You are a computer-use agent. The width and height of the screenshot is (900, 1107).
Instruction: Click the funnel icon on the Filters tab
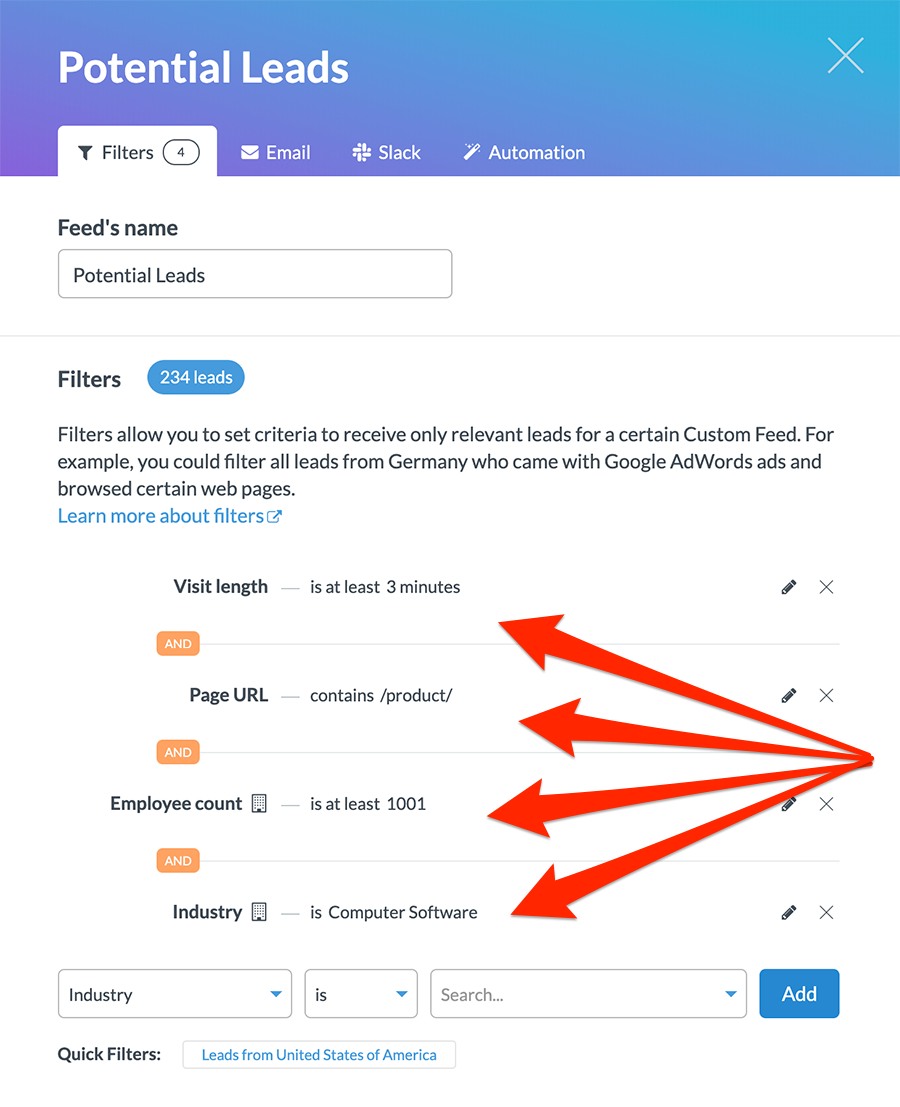coord(85,152)
